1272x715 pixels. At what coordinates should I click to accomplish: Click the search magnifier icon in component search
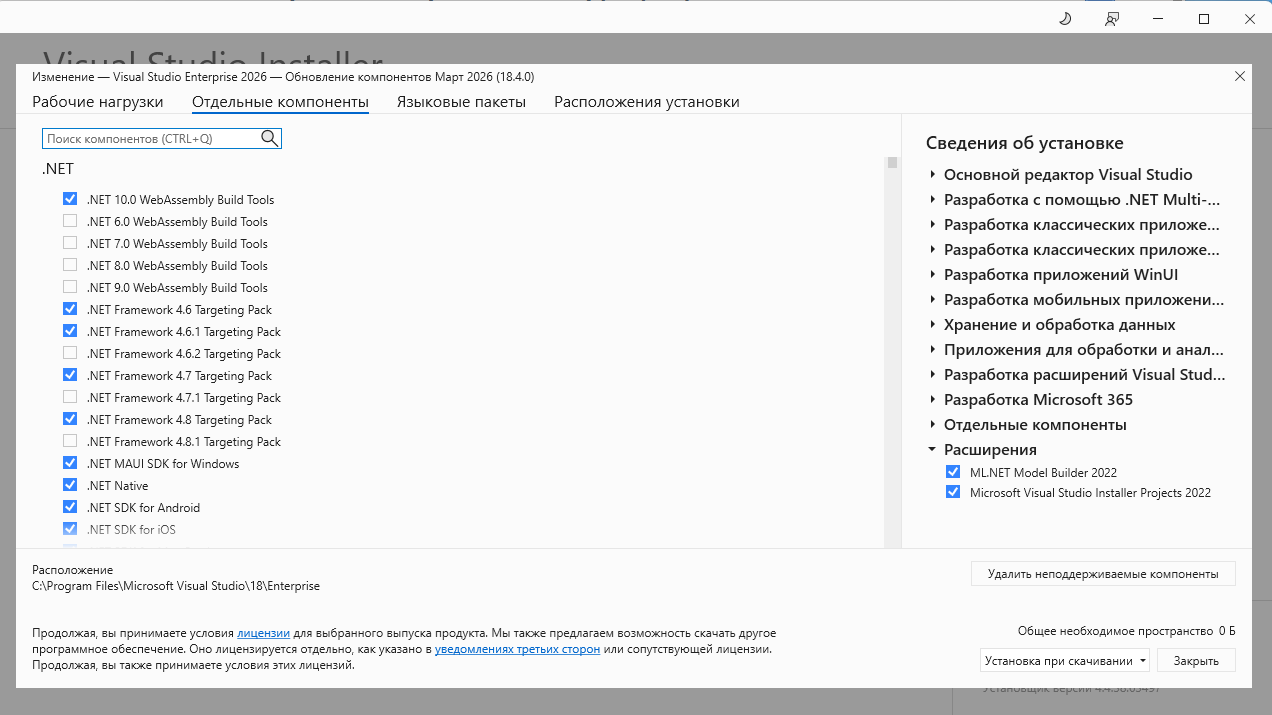tap(269, 138)
